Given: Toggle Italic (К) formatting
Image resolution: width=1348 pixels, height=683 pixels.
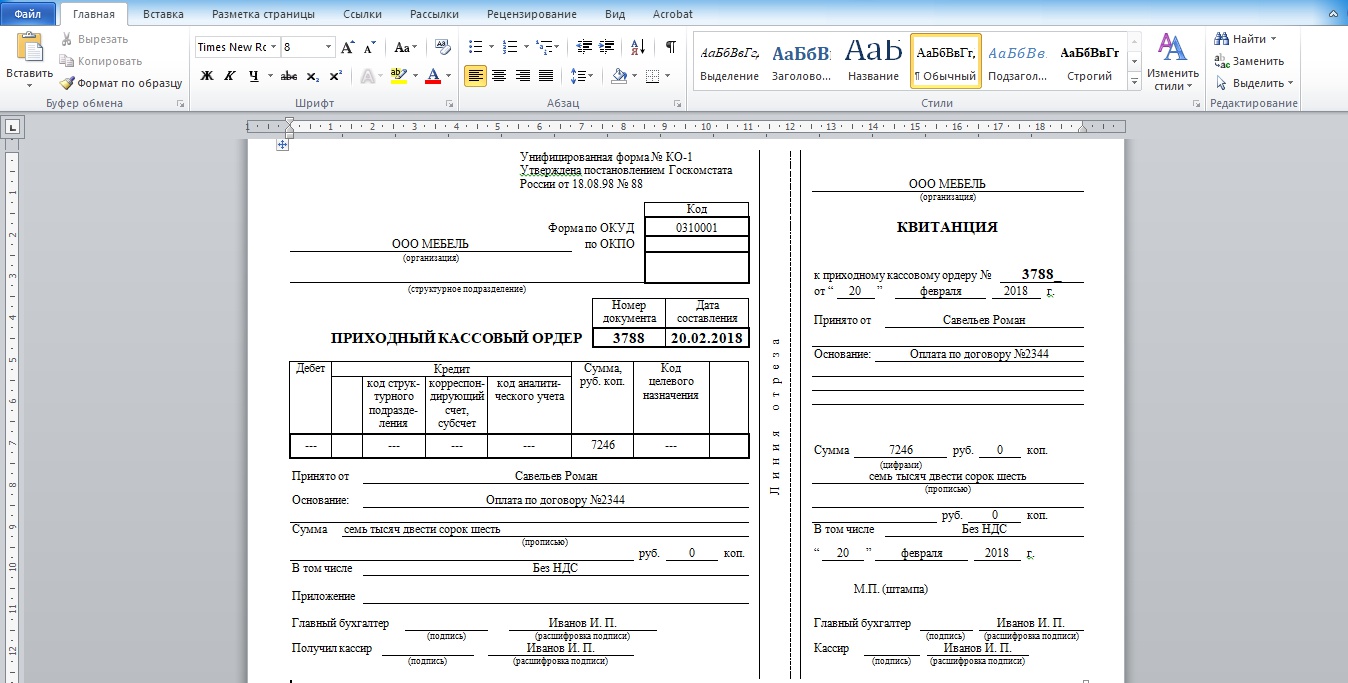Looking at the screenshot, I should click(229, 76).
